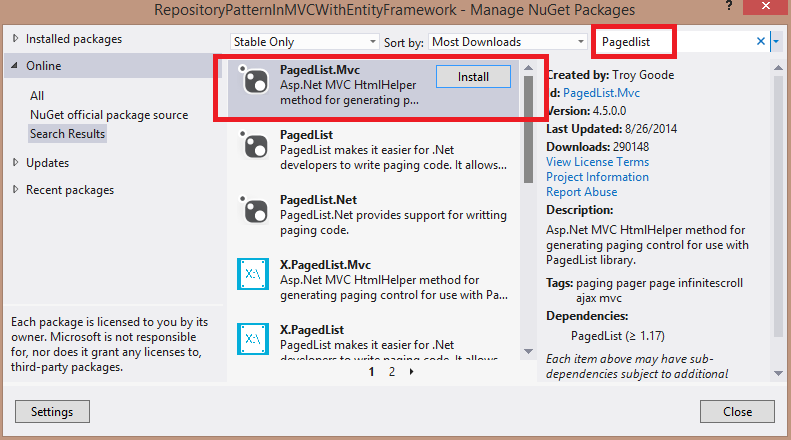Open the search box dropdown arrow
Image resolution: width=791 pixels, height=440 pixels.
point(776,41)
